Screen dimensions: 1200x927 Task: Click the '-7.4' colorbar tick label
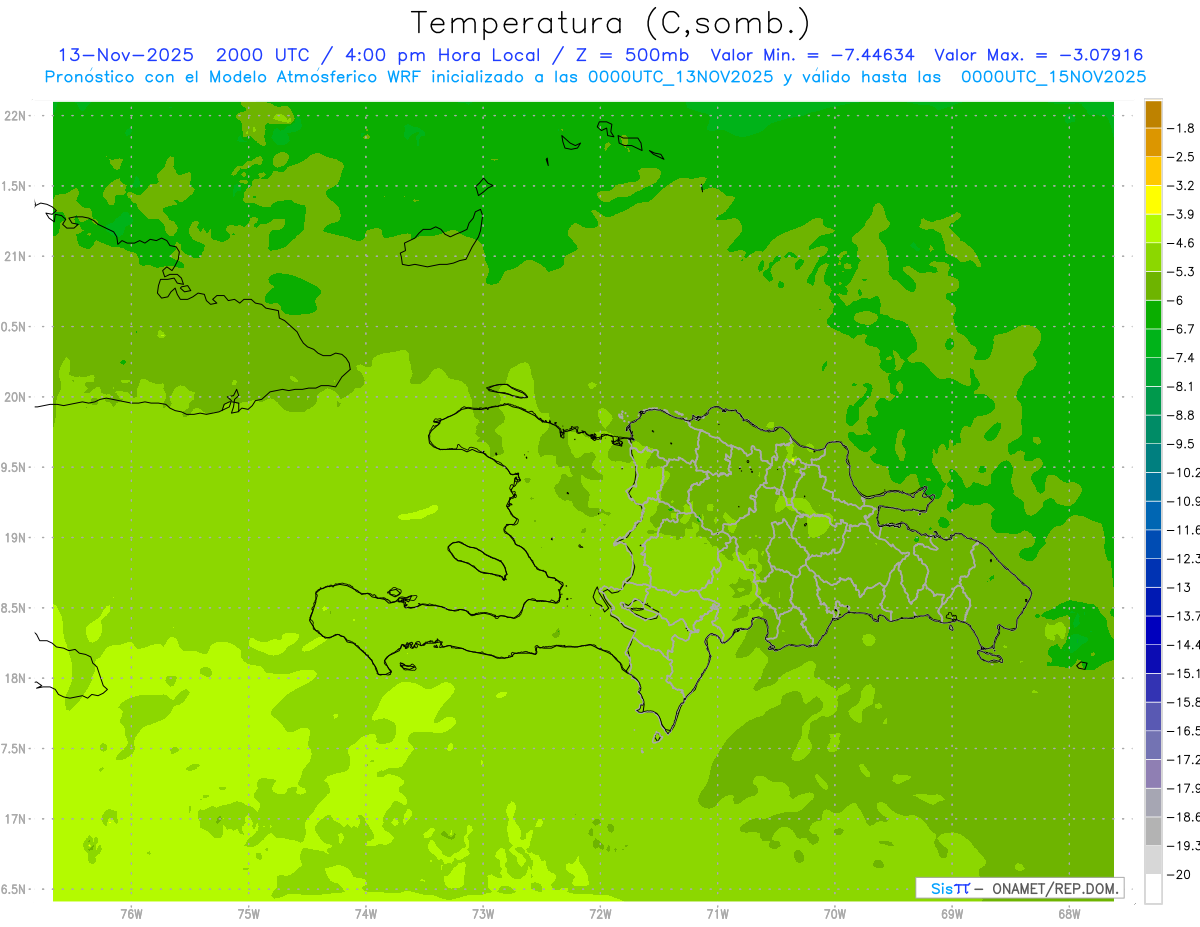pyautogui.click(x=1181, y=358)
